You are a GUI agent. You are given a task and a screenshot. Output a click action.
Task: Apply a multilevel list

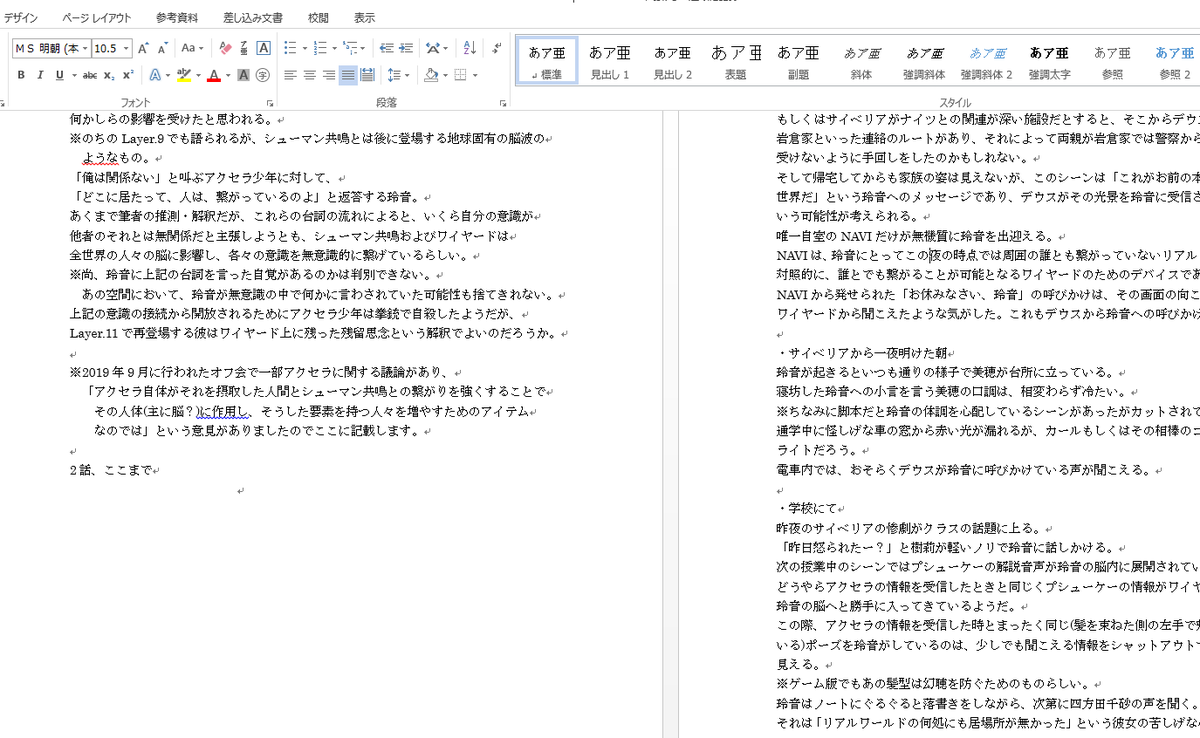tap(349, 48)
